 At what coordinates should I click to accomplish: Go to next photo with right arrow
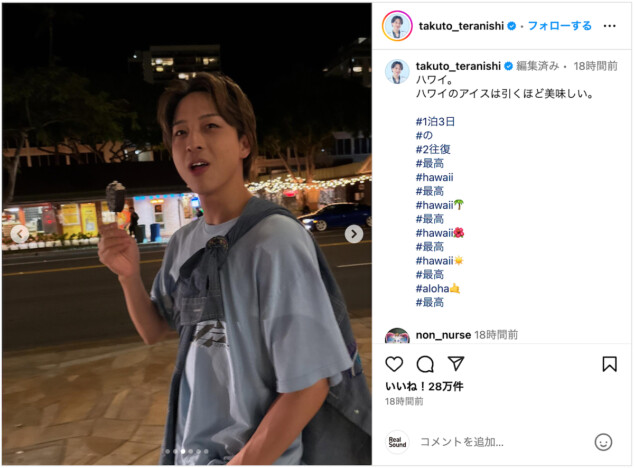pyautogui.click(x=354, y=234)
